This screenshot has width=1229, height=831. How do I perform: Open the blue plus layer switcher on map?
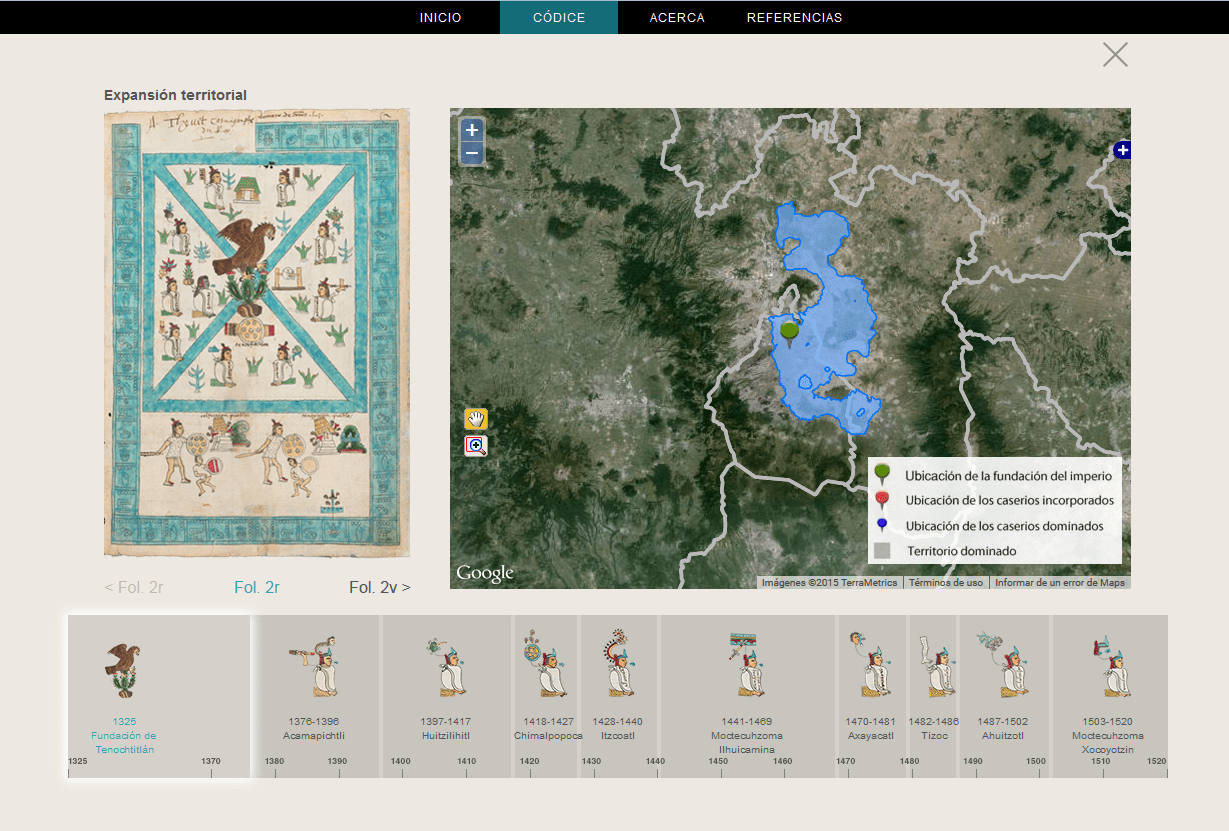1122,150
